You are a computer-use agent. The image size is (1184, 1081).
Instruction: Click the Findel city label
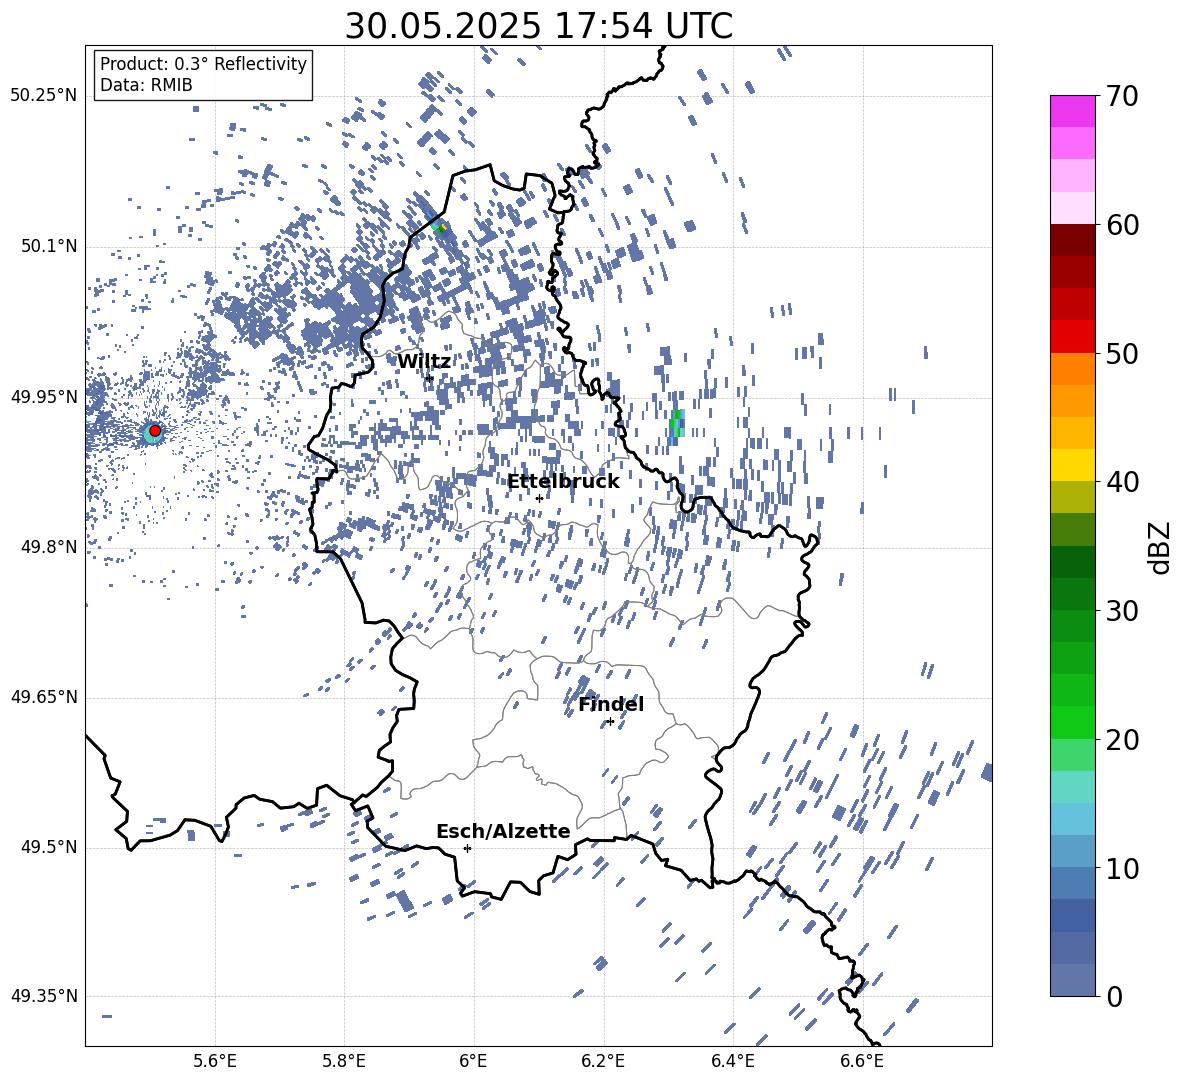tap(611, 704)
